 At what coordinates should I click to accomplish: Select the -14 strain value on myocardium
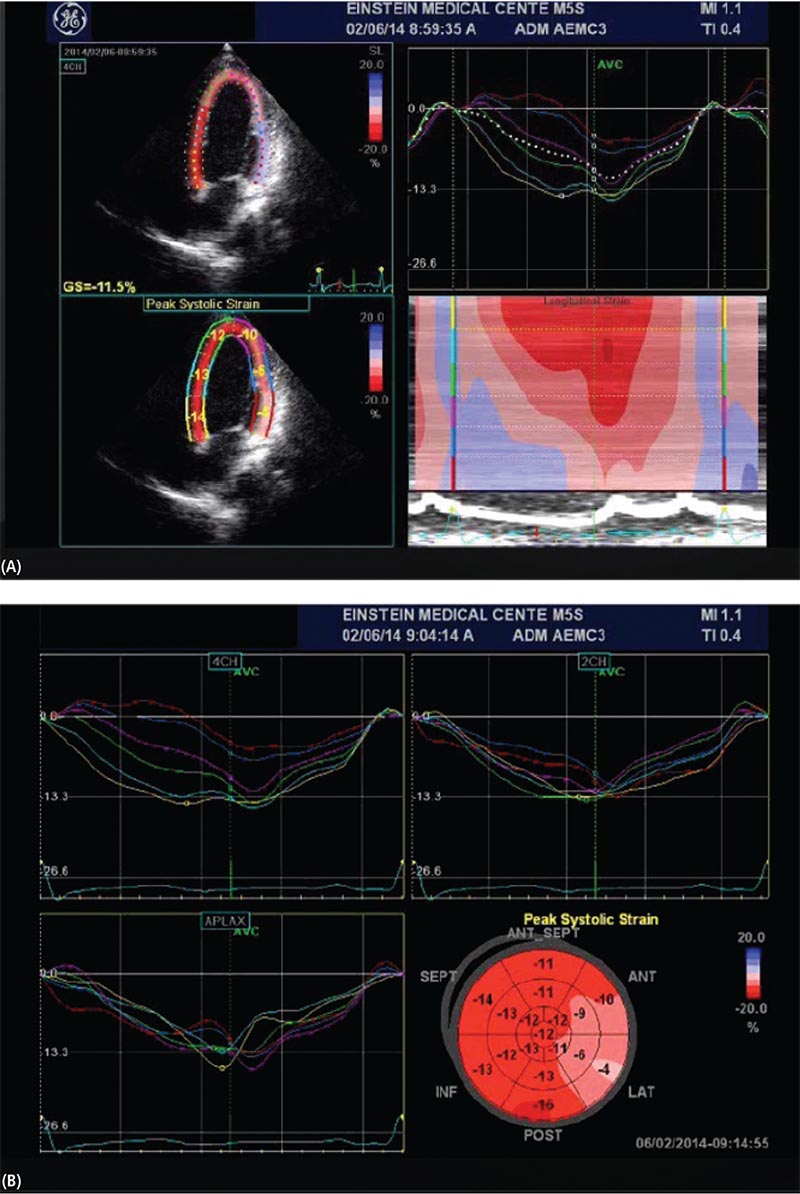pos(200,414)
